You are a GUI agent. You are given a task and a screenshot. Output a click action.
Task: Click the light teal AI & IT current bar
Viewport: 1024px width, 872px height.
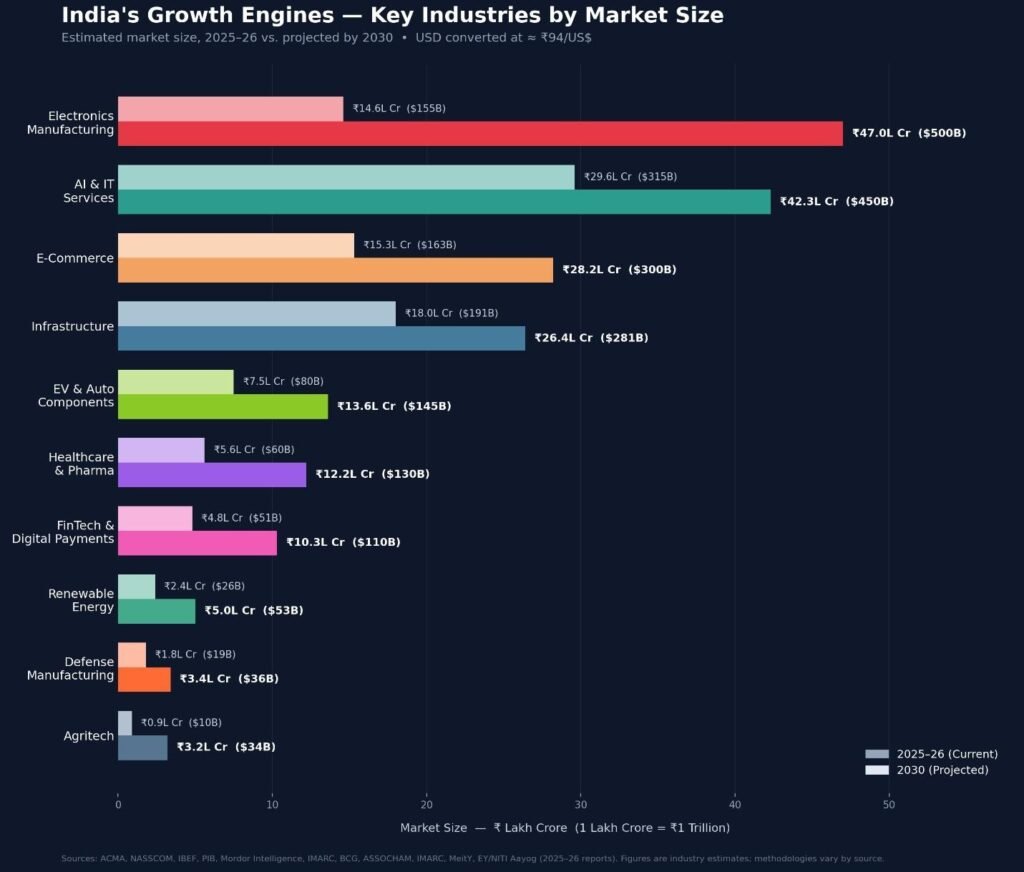click(346, 177)
